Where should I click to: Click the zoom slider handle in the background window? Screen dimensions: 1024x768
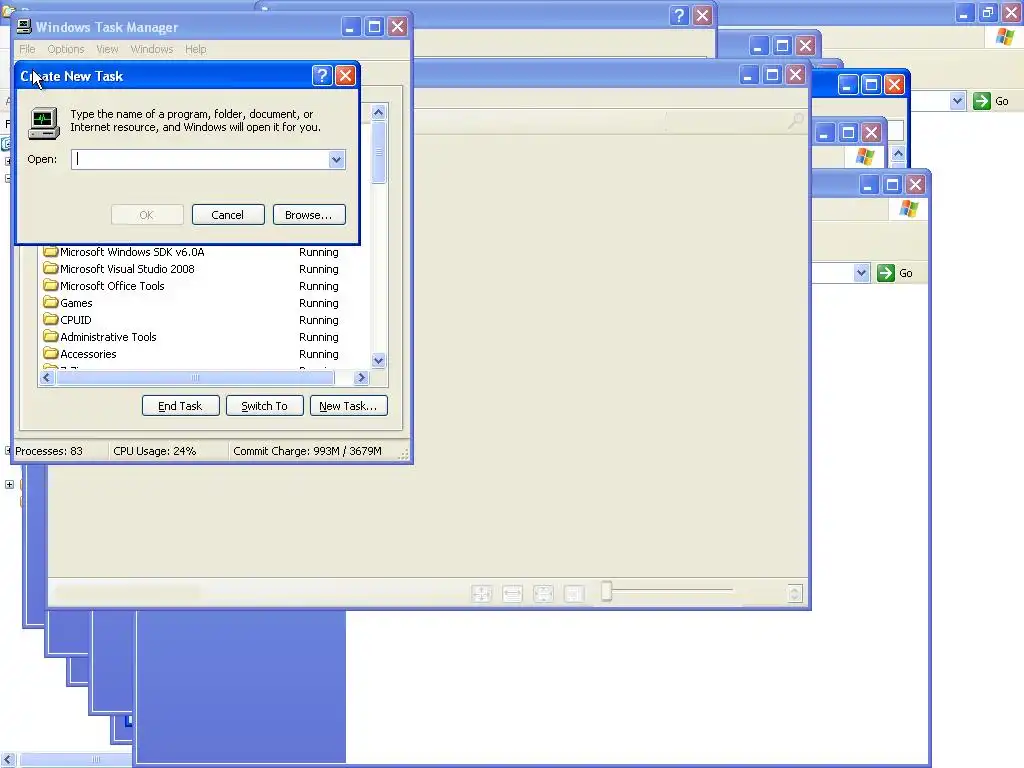607,591
